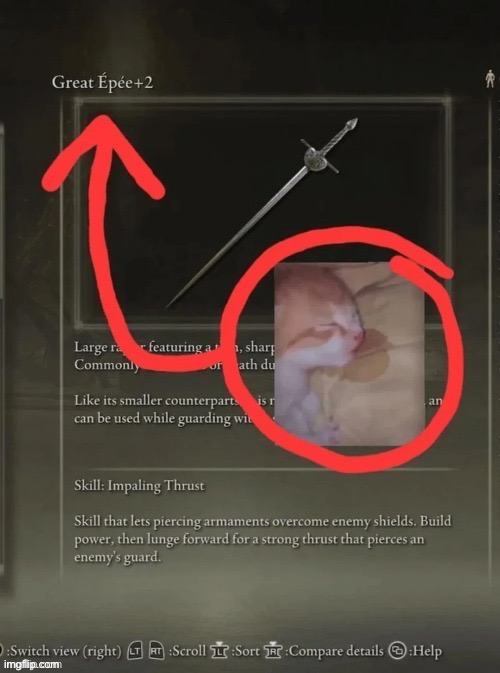The width and height of the screenshot is (500, 673).
Task: Click the RT trigger button icon
Action: [156, 651]
